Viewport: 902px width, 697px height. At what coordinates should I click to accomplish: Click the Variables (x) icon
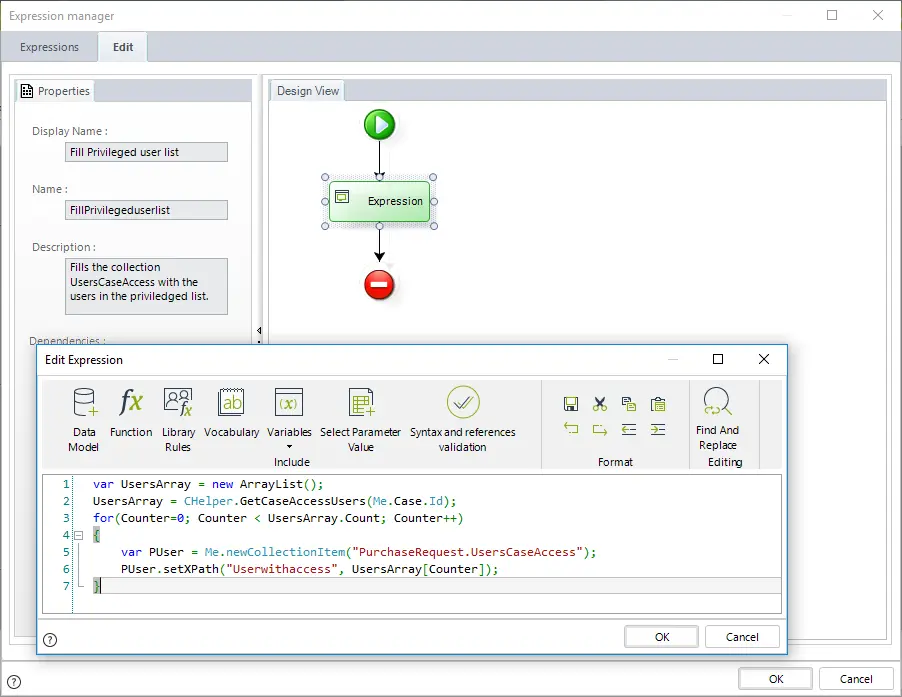(289, 402)
